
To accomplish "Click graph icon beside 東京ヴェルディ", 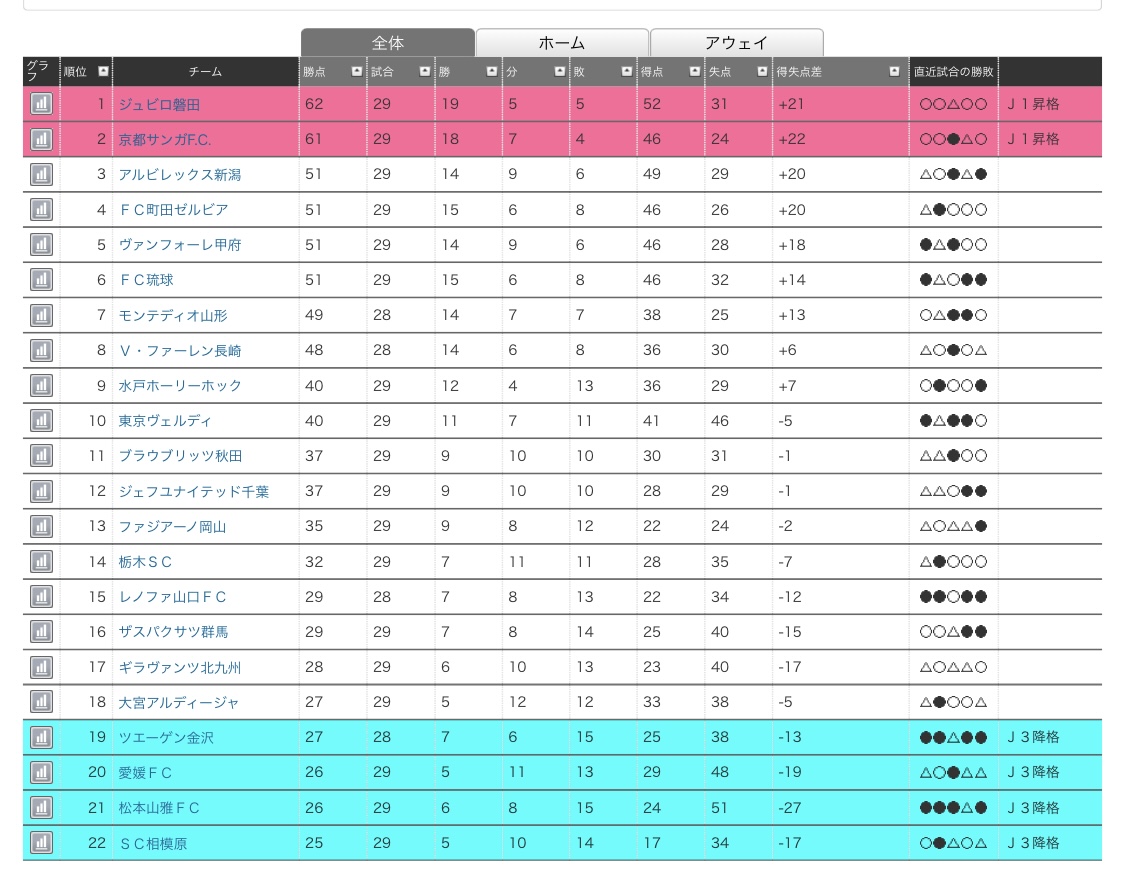I will [x=41, y=420].
